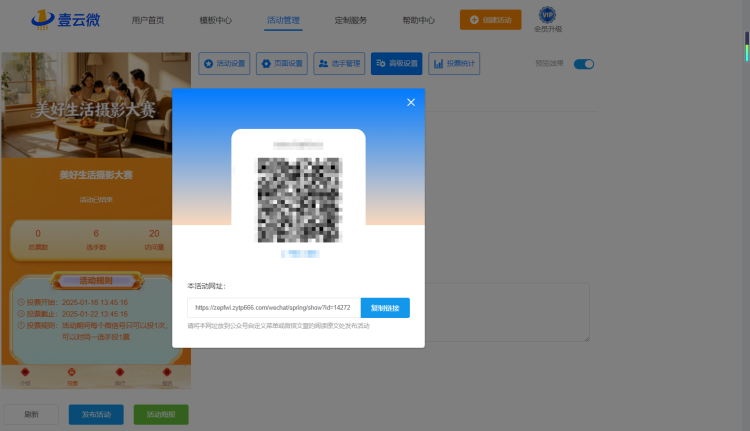Viewport: 750px width, 431px height.
Task: Click the hint text under the URL field
Action: 278,326
